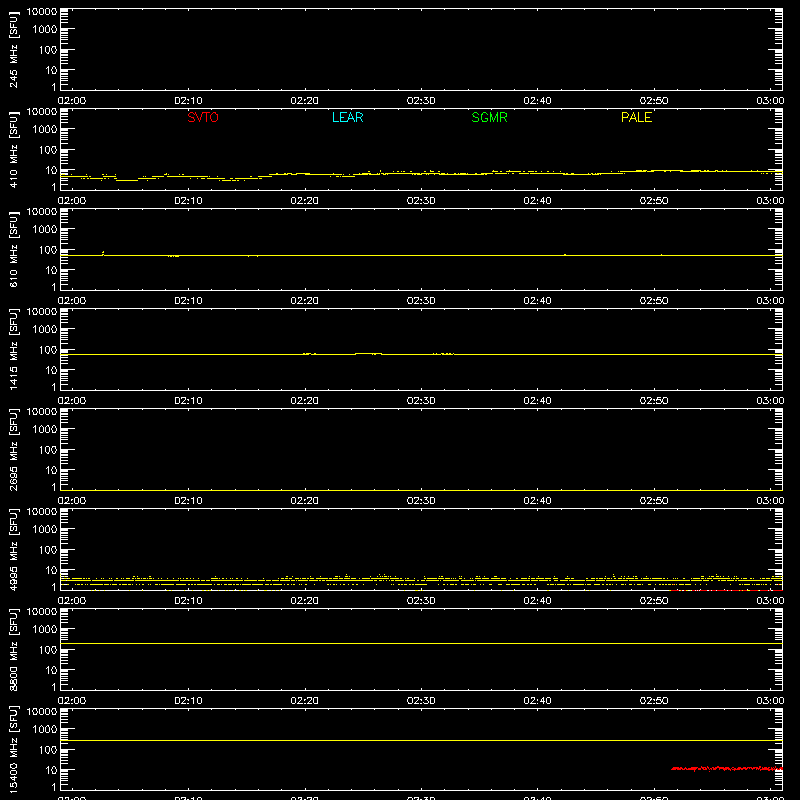The image size is (800, 800).
Task: Click the red SVTO trace in 15400 MHz panel
Action: click(727, 768)
